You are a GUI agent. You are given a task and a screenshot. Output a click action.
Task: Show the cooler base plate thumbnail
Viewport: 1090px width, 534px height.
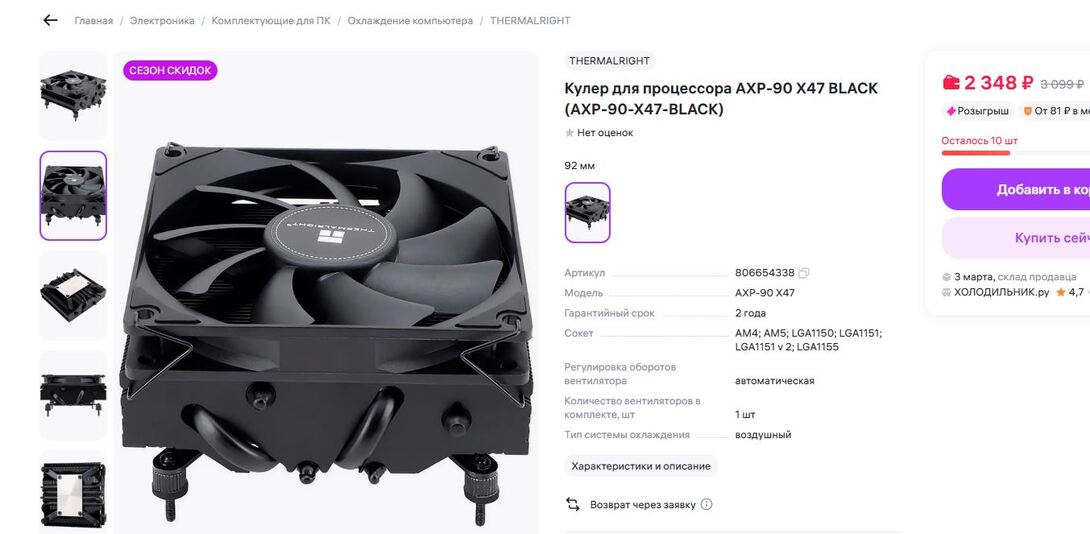pyautogui.click(x=73, y=296)
